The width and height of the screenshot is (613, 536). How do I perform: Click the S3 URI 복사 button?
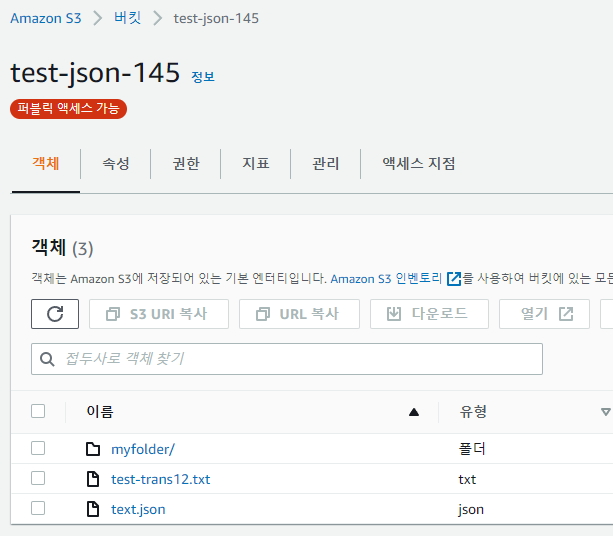click(159, 314)
